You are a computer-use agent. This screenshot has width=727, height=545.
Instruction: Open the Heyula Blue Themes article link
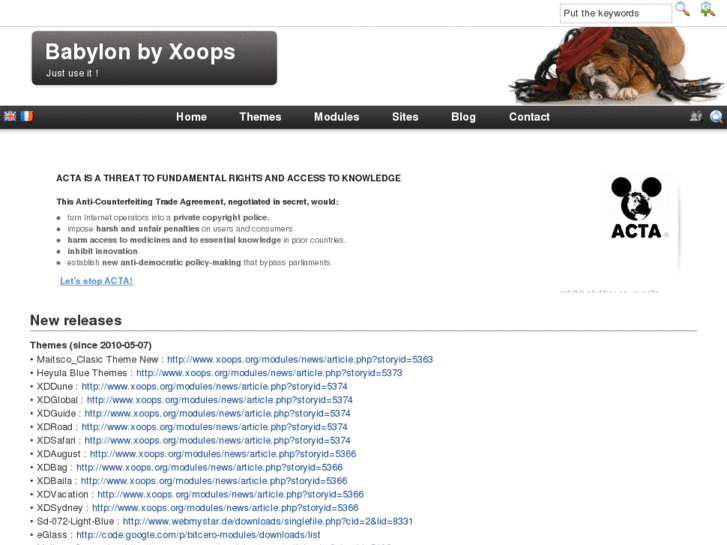pyautogui.click(x=269, y=373)
